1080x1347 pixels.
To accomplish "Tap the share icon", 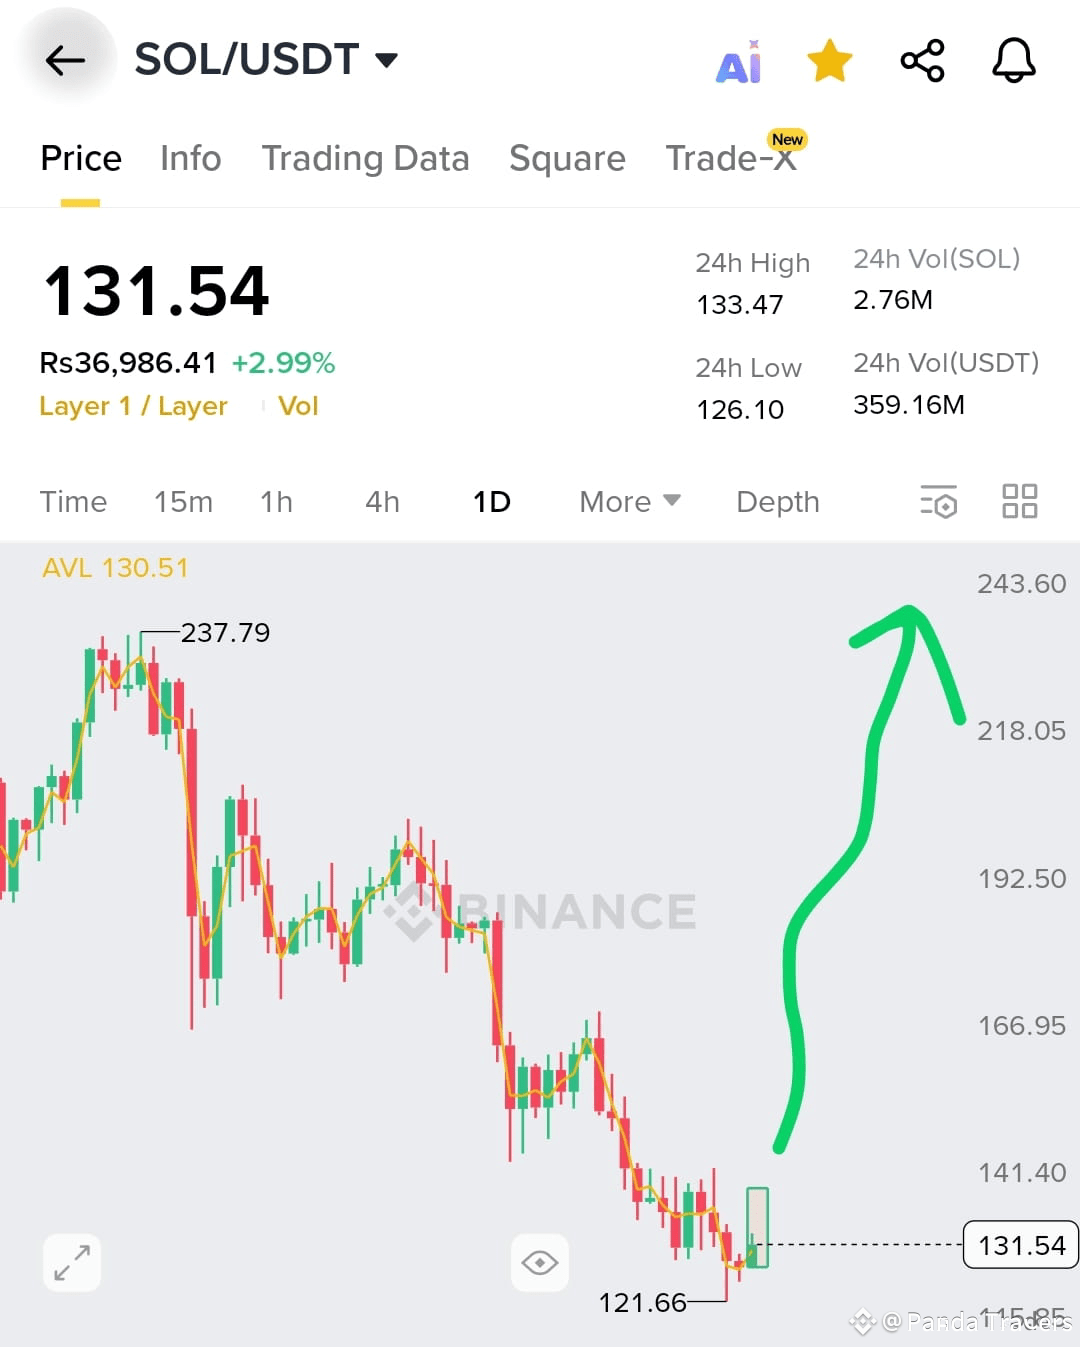I will click(x=922, y=61).
